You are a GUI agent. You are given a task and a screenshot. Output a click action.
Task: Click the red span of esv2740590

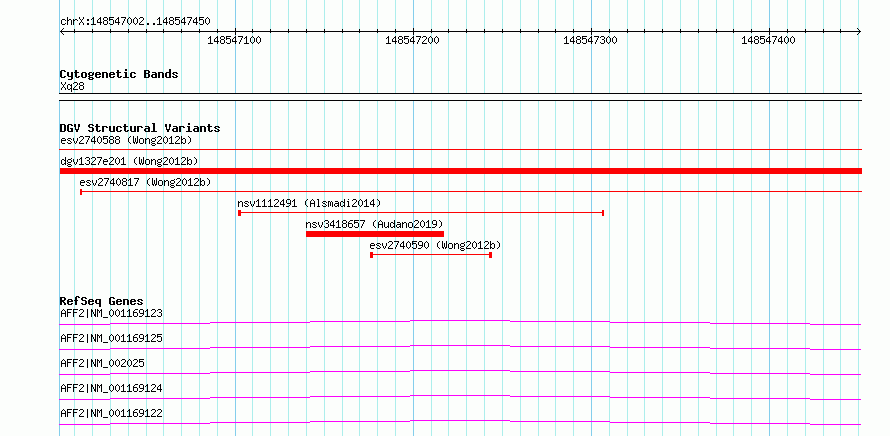[431, 255]
